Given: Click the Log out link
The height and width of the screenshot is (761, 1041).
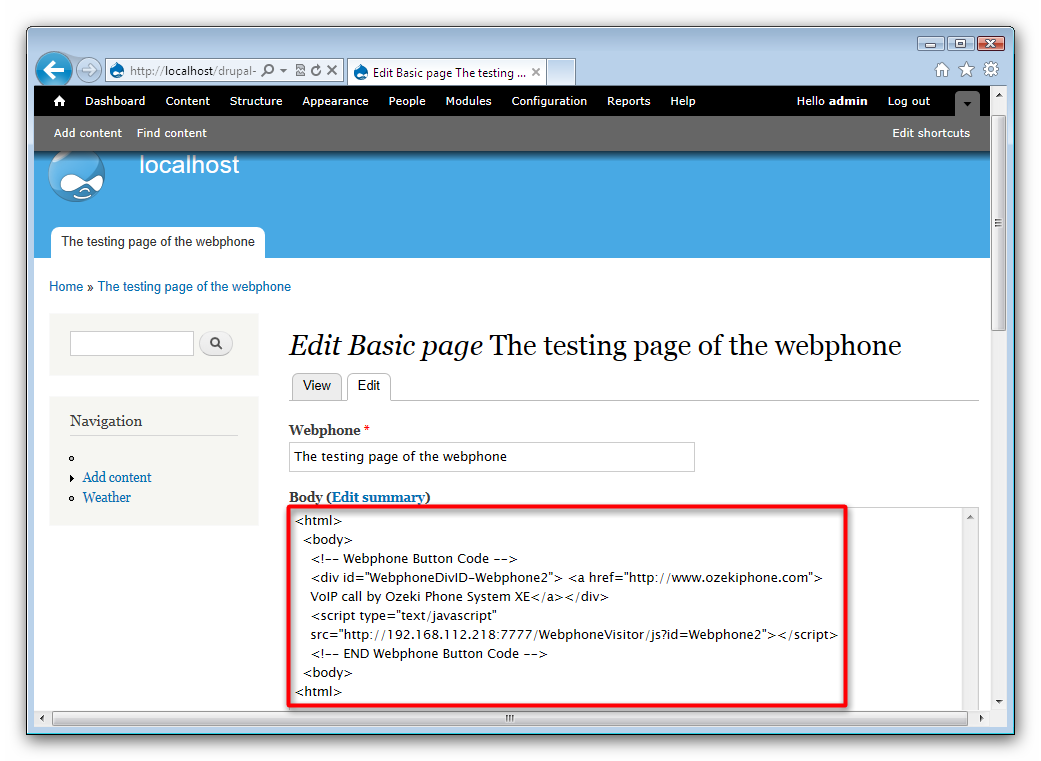Looking at the screenshot, I should pyautogui.click(x=908, y=101).
